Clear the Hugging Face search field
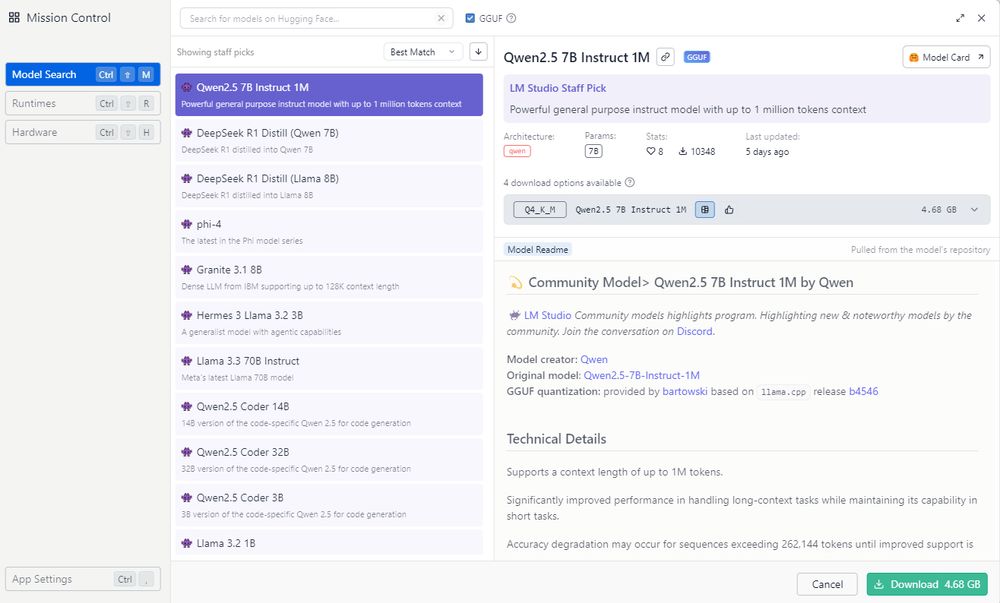Viewport: 1000px width, 603px height. [x=441, y=18]
